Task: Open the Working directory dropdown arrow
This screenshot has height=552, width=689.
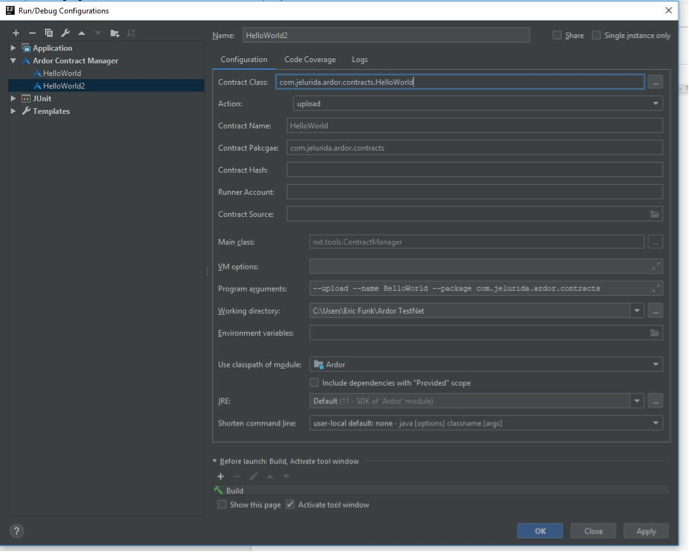Action: coord(637,311)
